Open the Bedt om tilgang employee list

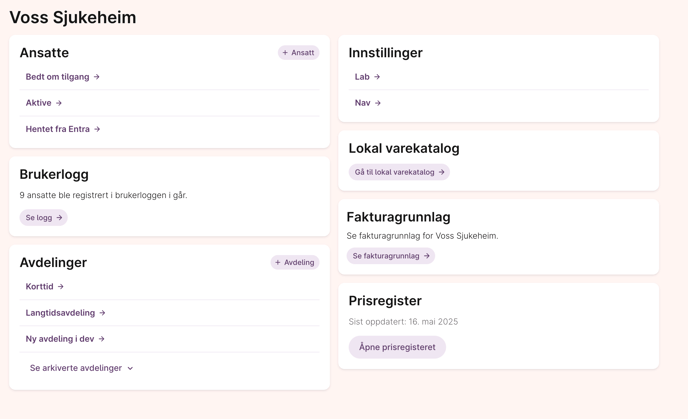click(57, 77)
